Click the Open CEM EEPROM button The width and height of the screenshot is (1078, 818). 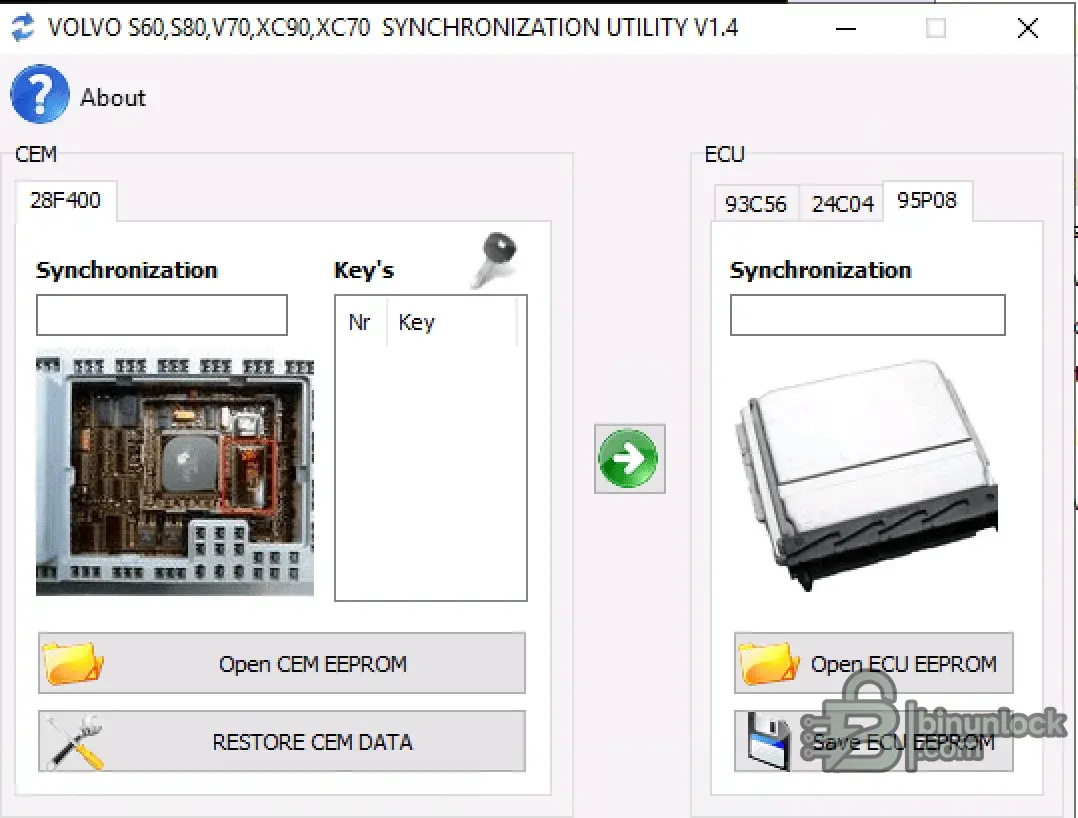coord(282,663)
